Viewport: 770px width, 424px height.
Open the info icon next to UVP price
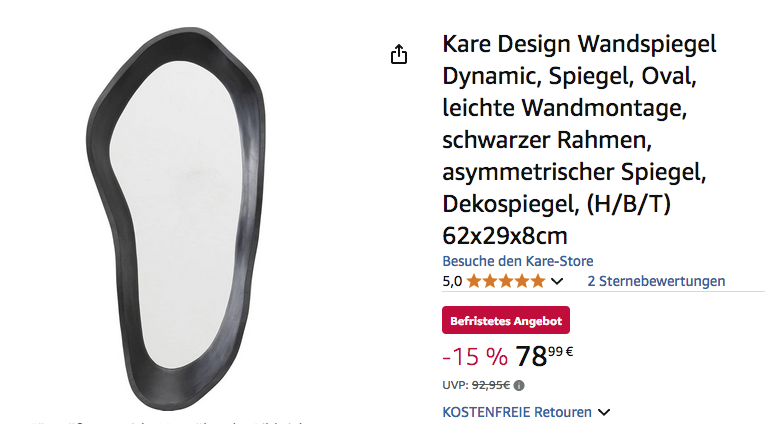tap(519, 386)
